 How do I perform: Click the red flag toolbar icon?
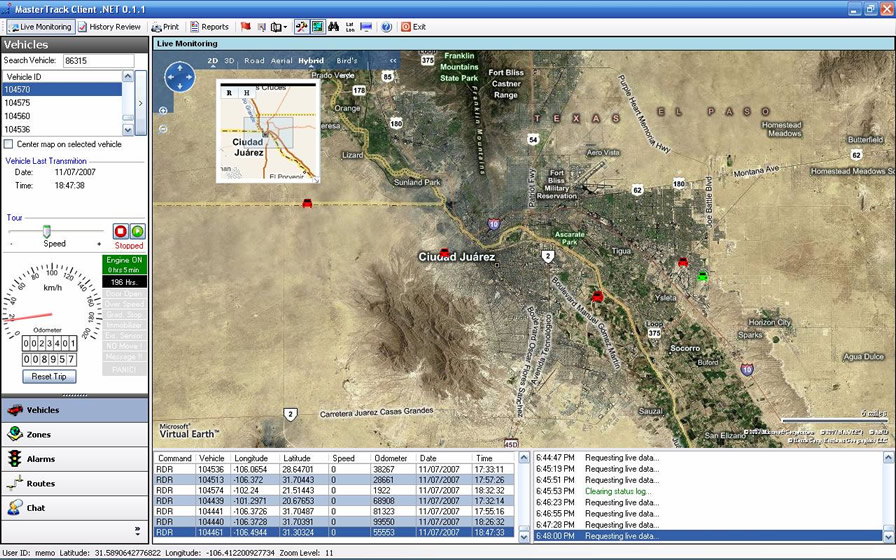click(x=246, y=27)
